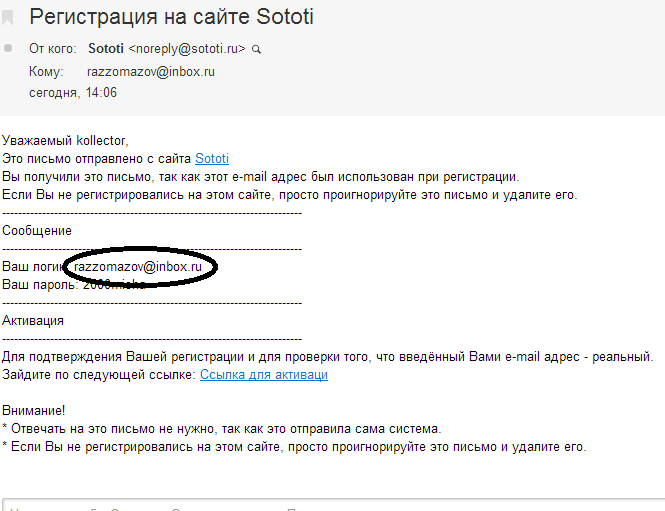
Task: Click the От кого: label
Action: (53, 48)
